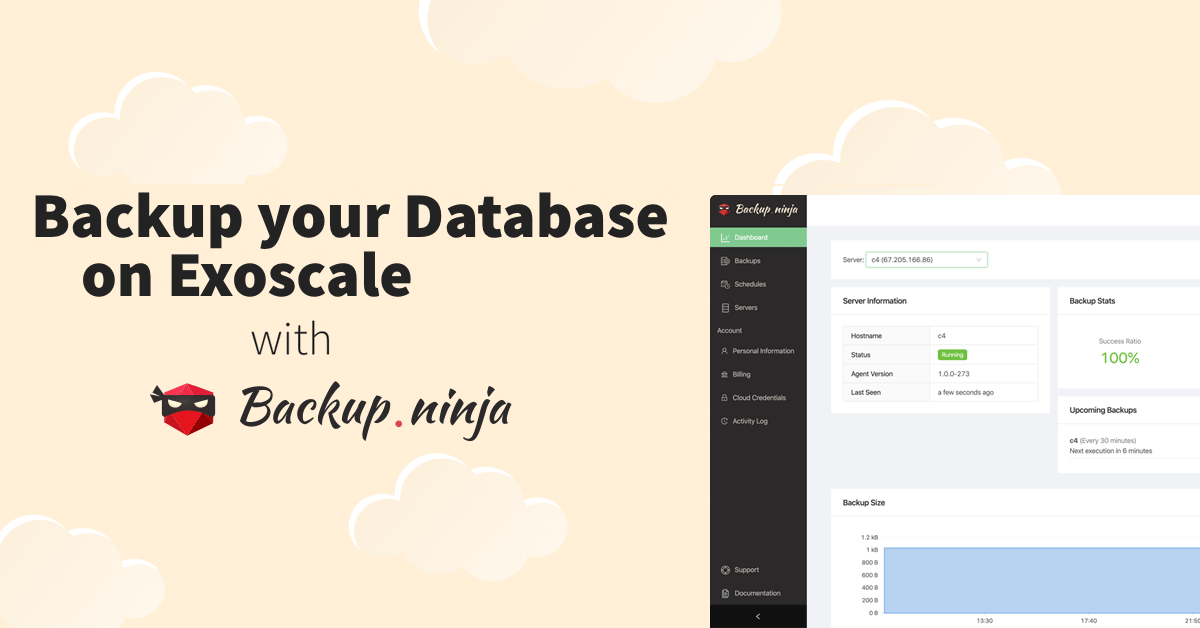Select the 'a few seconds ago' value
Image resolution: width=1200 pixels, height=628 pixels.
point(966,392)
